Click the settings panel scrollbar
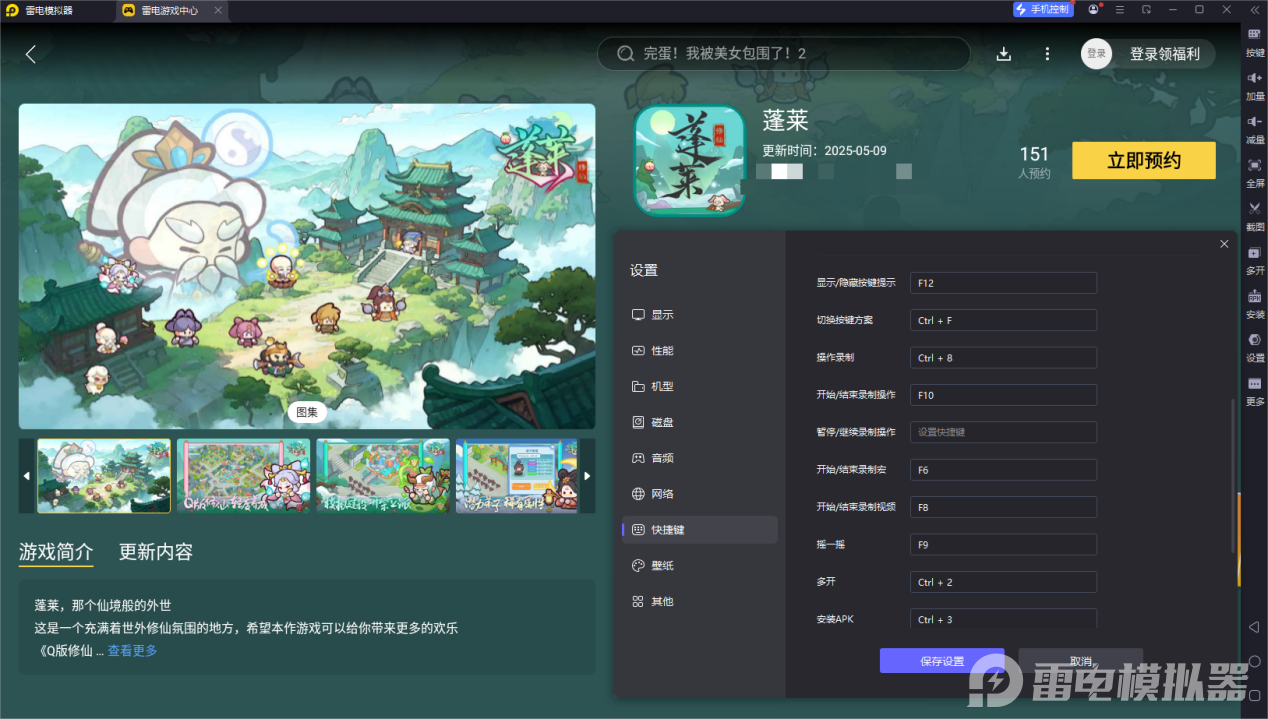The width and height of the screenshot is (1268, 719). 1232,470
